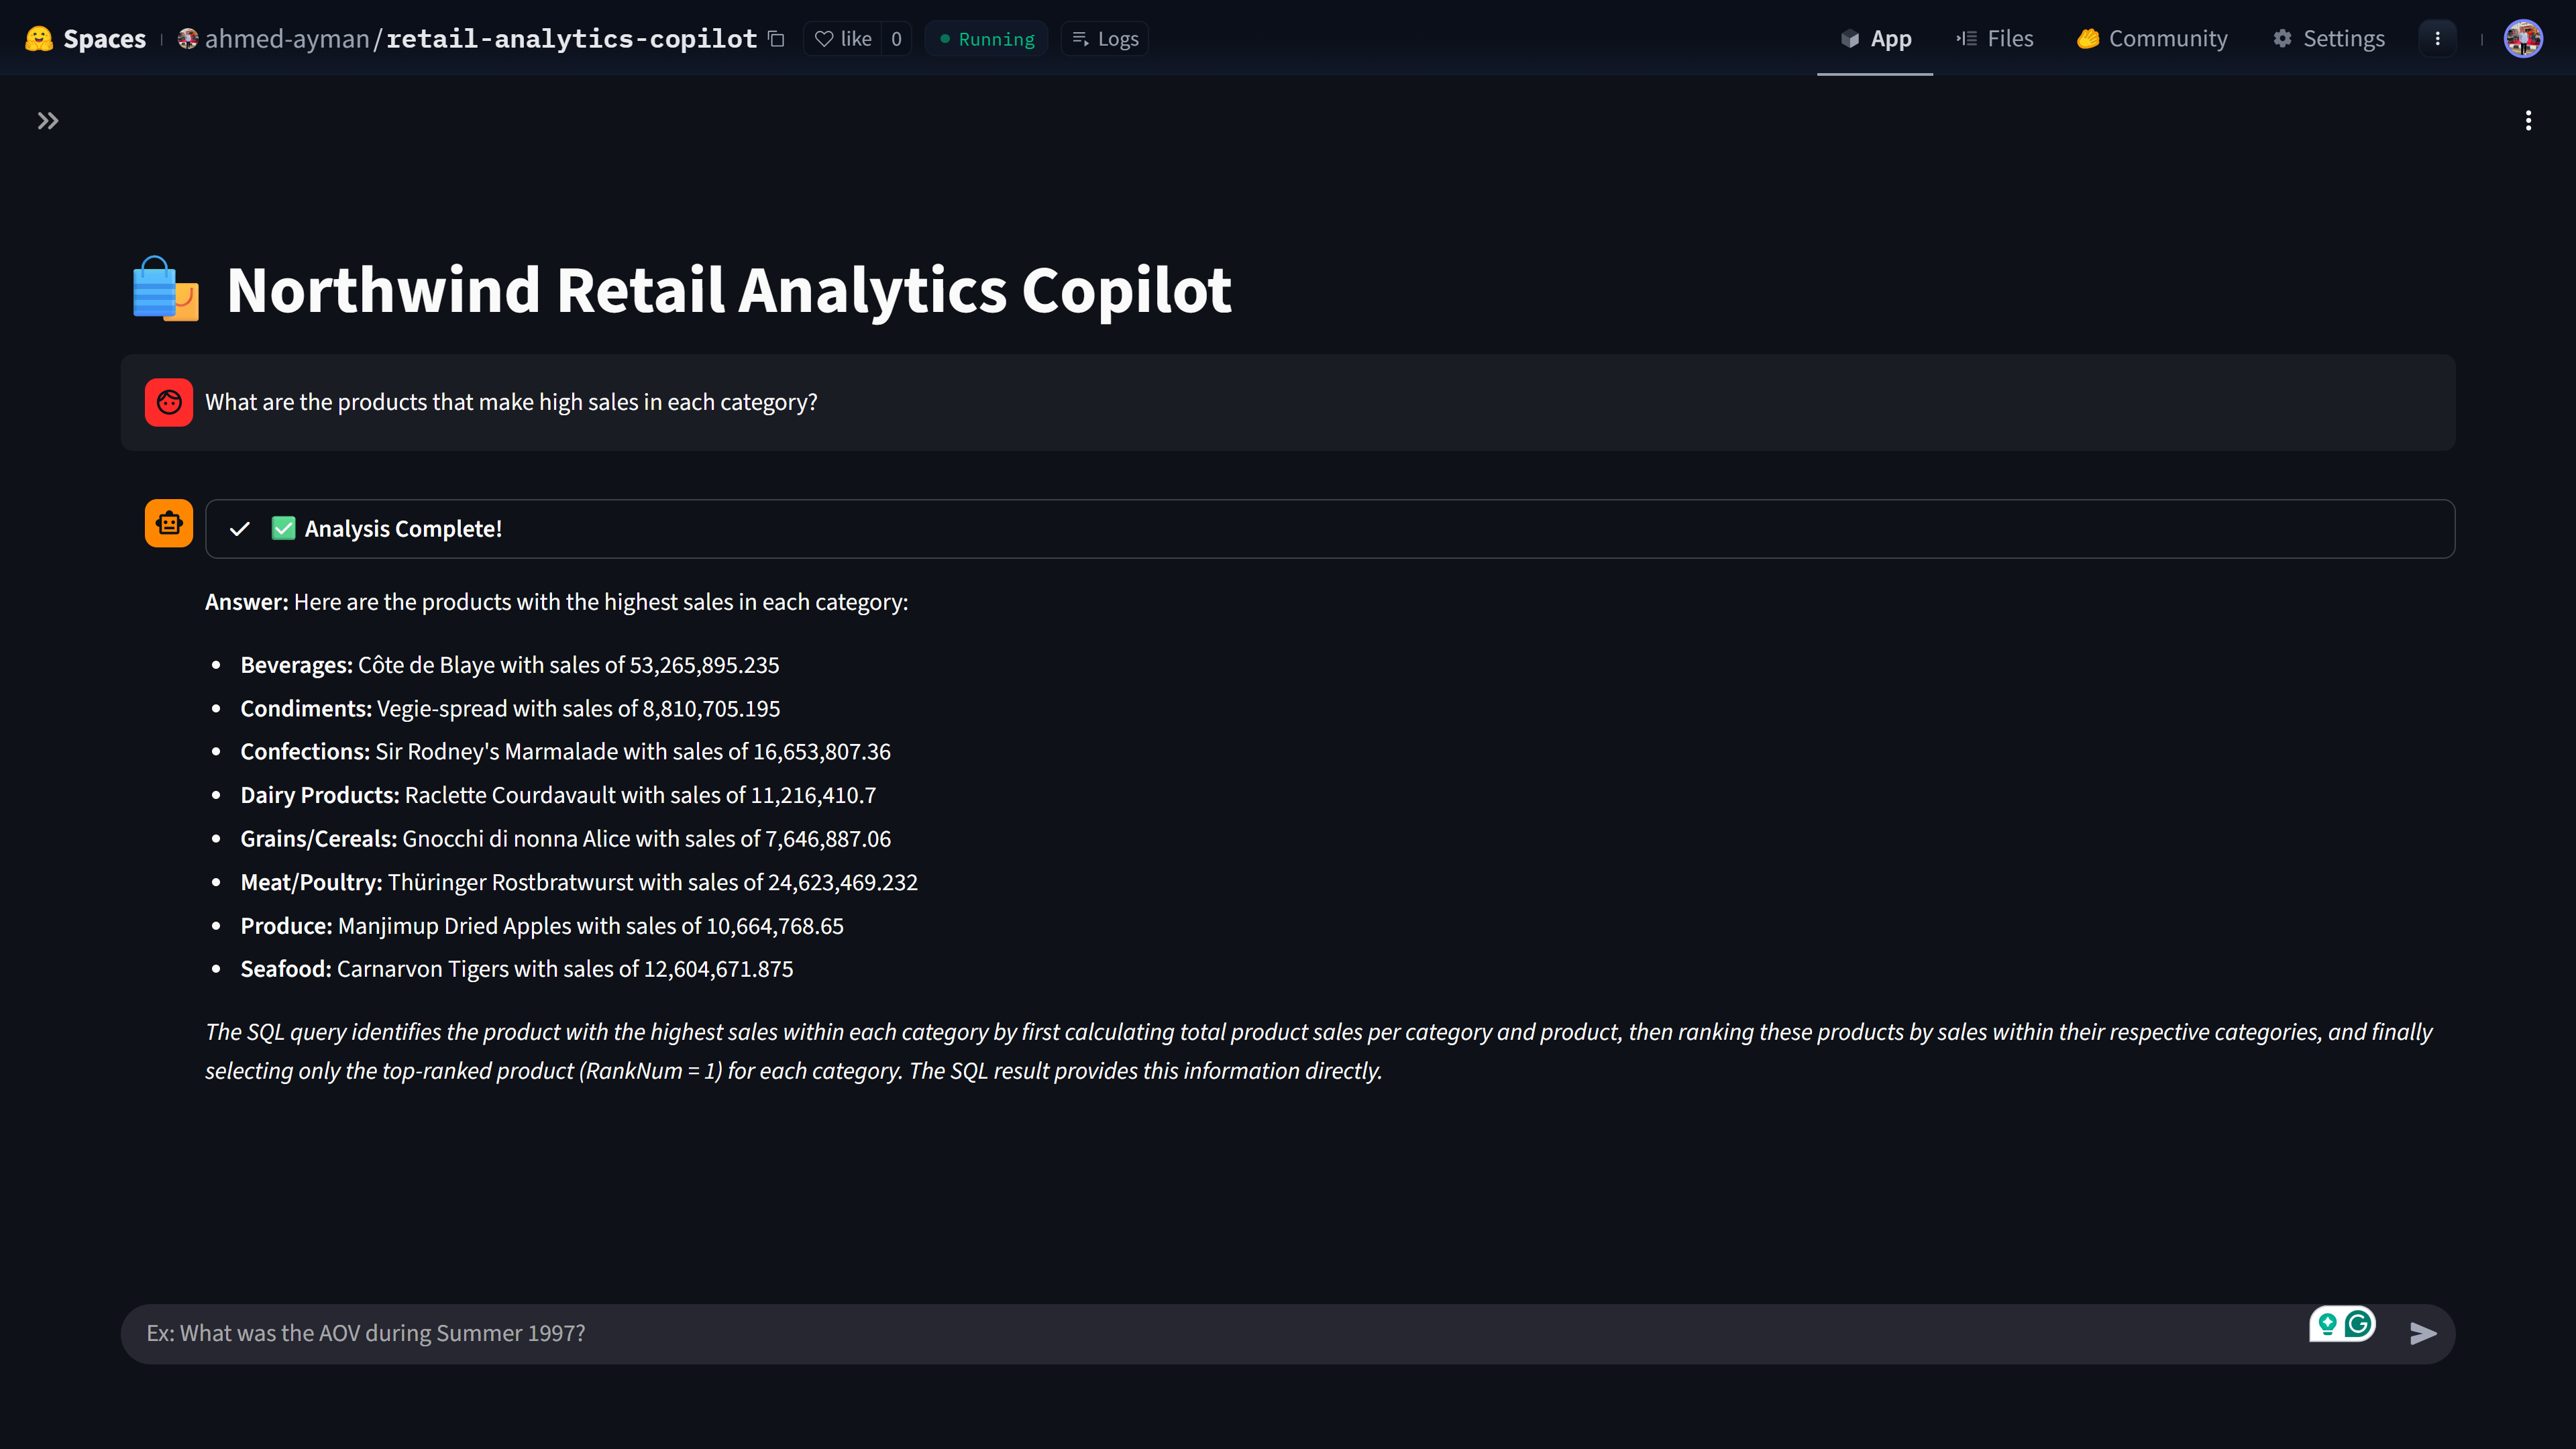
Task: Click your profile avatar in the top right
Action: (2524, 38)
